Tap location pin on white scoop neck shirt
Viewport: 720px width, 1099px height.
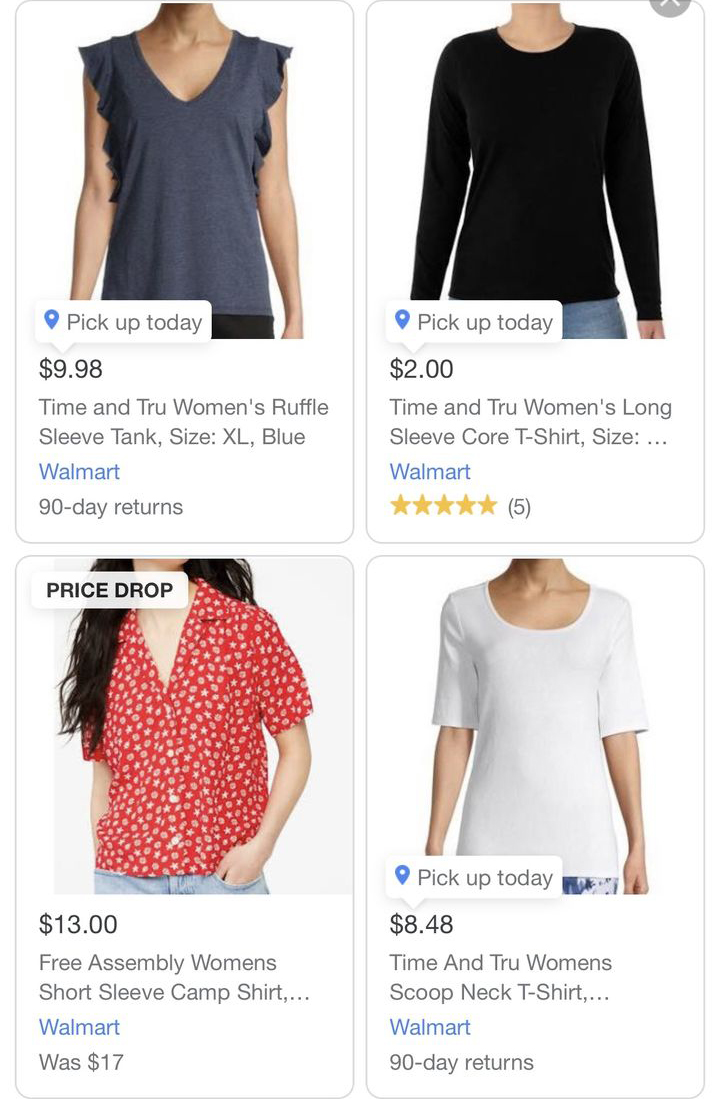tap(403, 876)
